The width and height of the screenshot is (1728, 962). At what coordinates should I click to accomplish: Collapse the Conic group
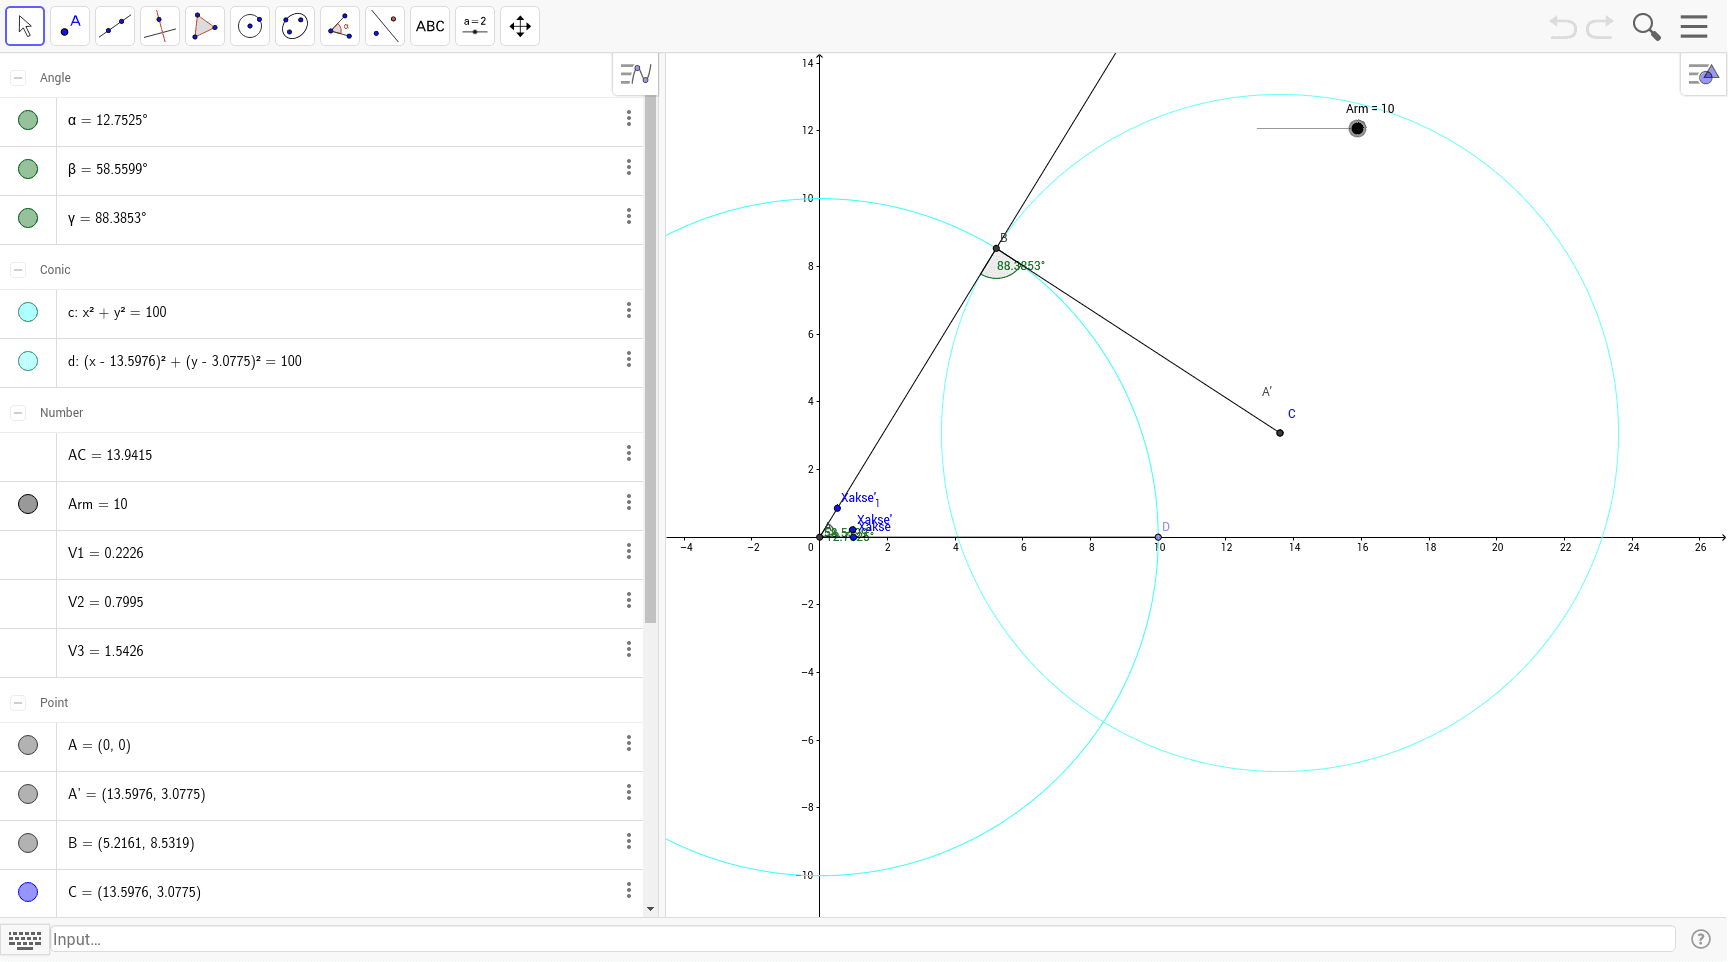pyautogui.click(x=18, y=269)
